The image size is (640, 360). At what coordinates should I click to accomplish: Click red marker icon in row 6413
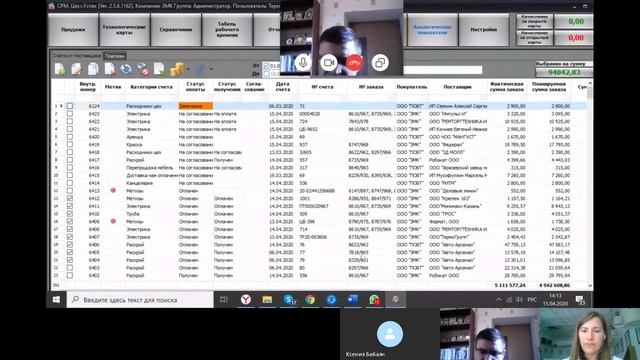113,190
